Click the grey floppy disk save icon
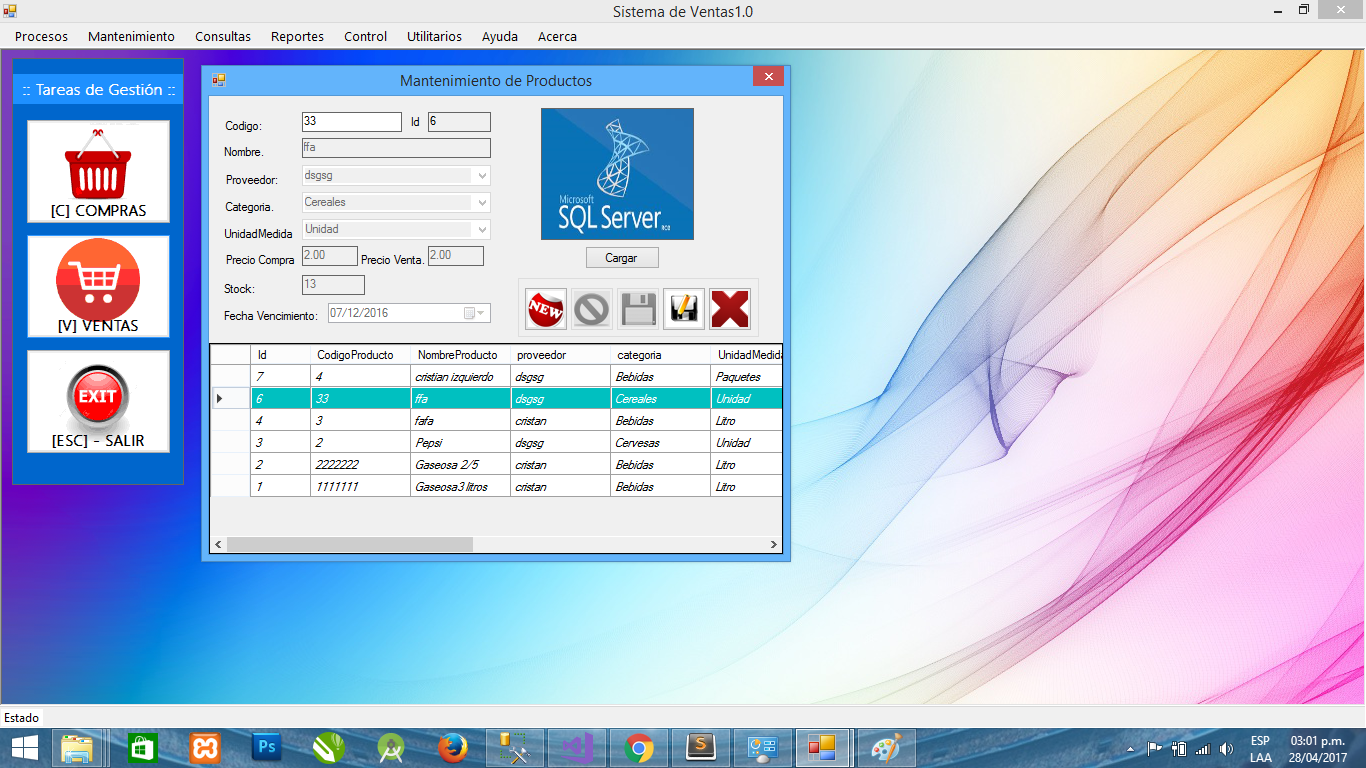 [638, 308]
